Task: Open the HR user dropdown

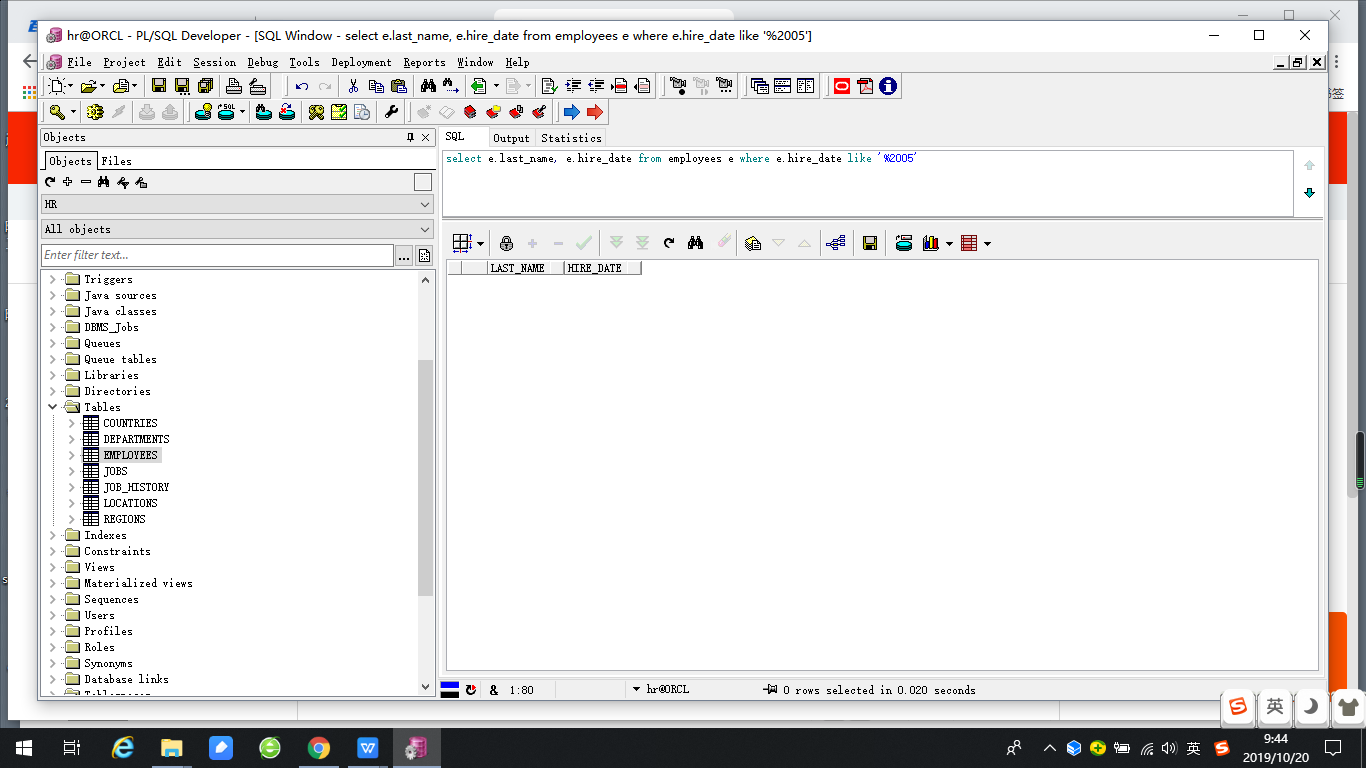Action: (237, 204)
